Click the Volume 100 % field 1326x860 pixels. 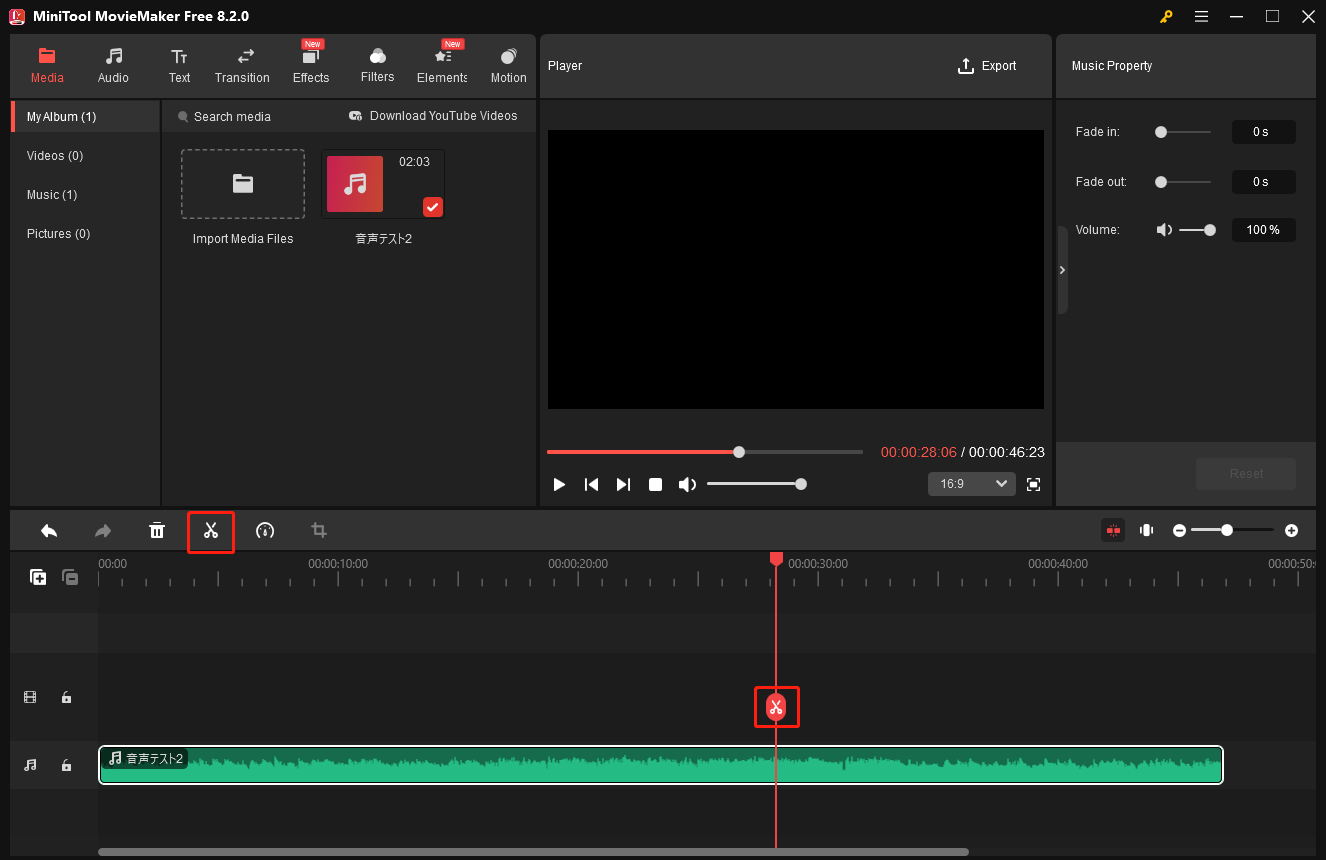[x=1263, y=230]
